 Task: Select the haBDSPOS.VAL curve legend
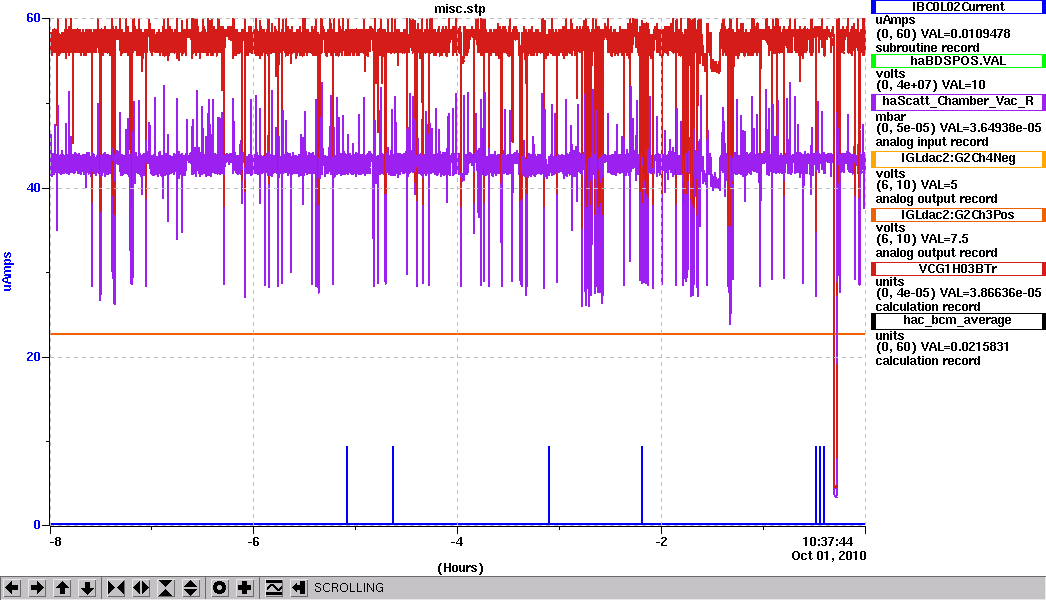pos(958,61)
